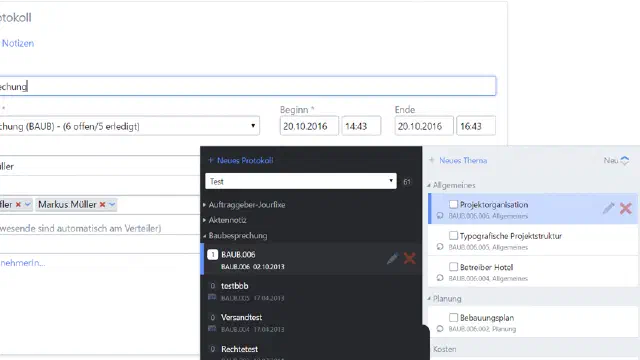Click comment icon under Typografische Projektstruktur
This screenshot has height=360, width=640.
click(440, 247)
